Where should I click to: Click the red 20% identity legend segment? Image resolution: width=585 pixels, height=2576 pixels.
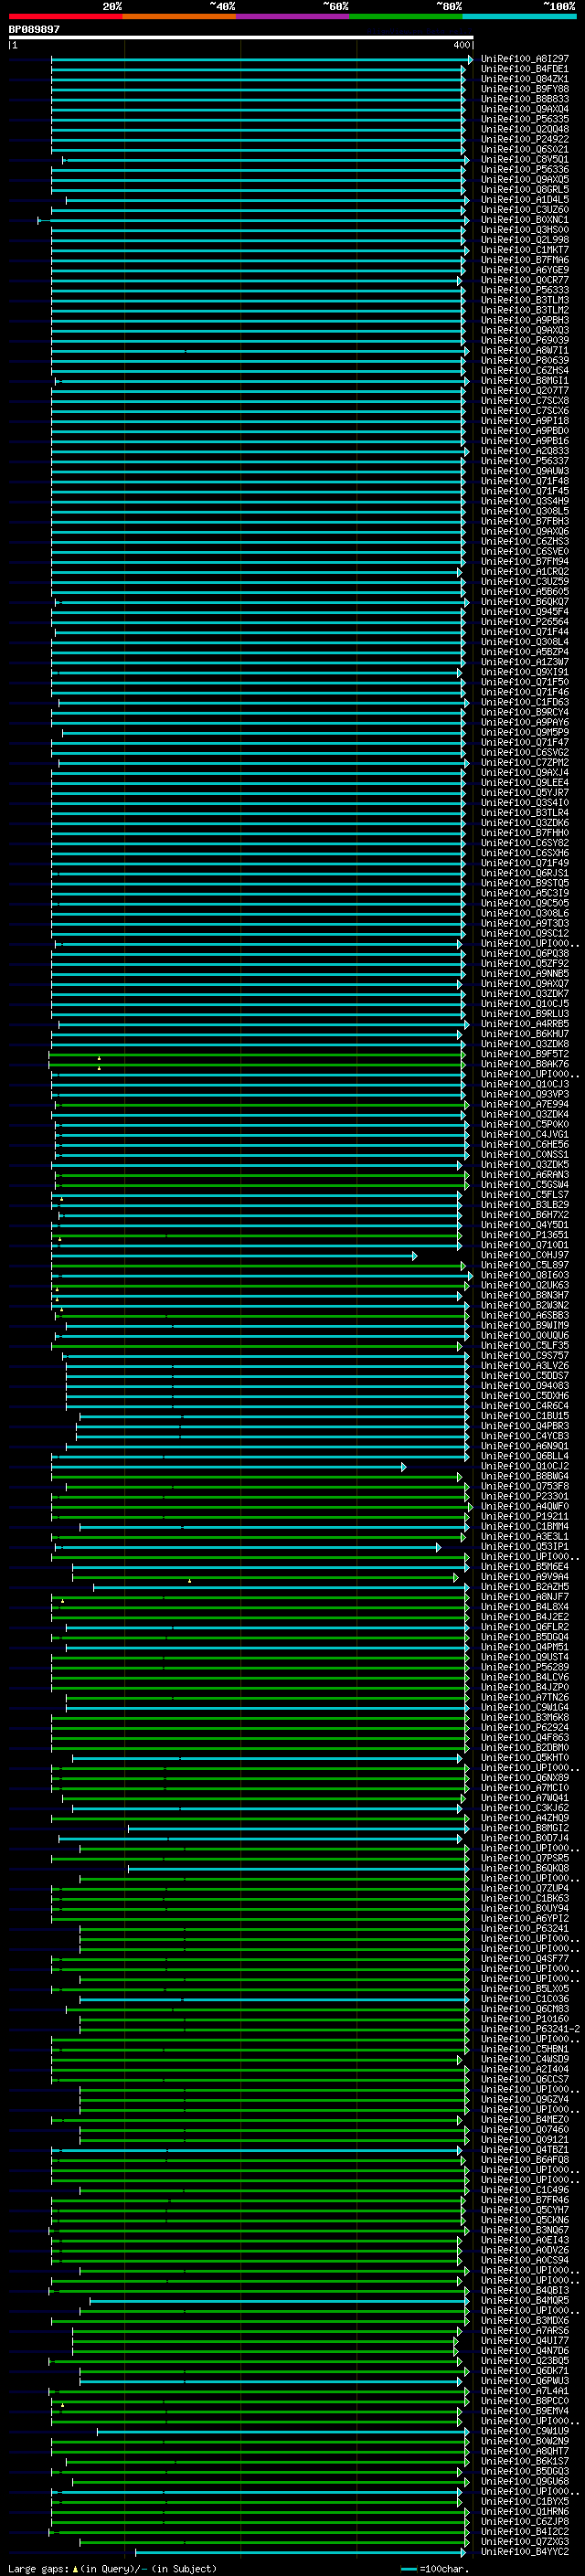coord(65,16)
